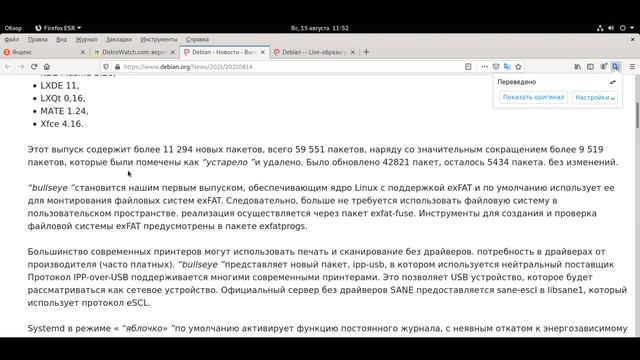This screenshot has width=640, height=360.
Task: Click the text 'MATE 1.24,'
Action: 64,111
